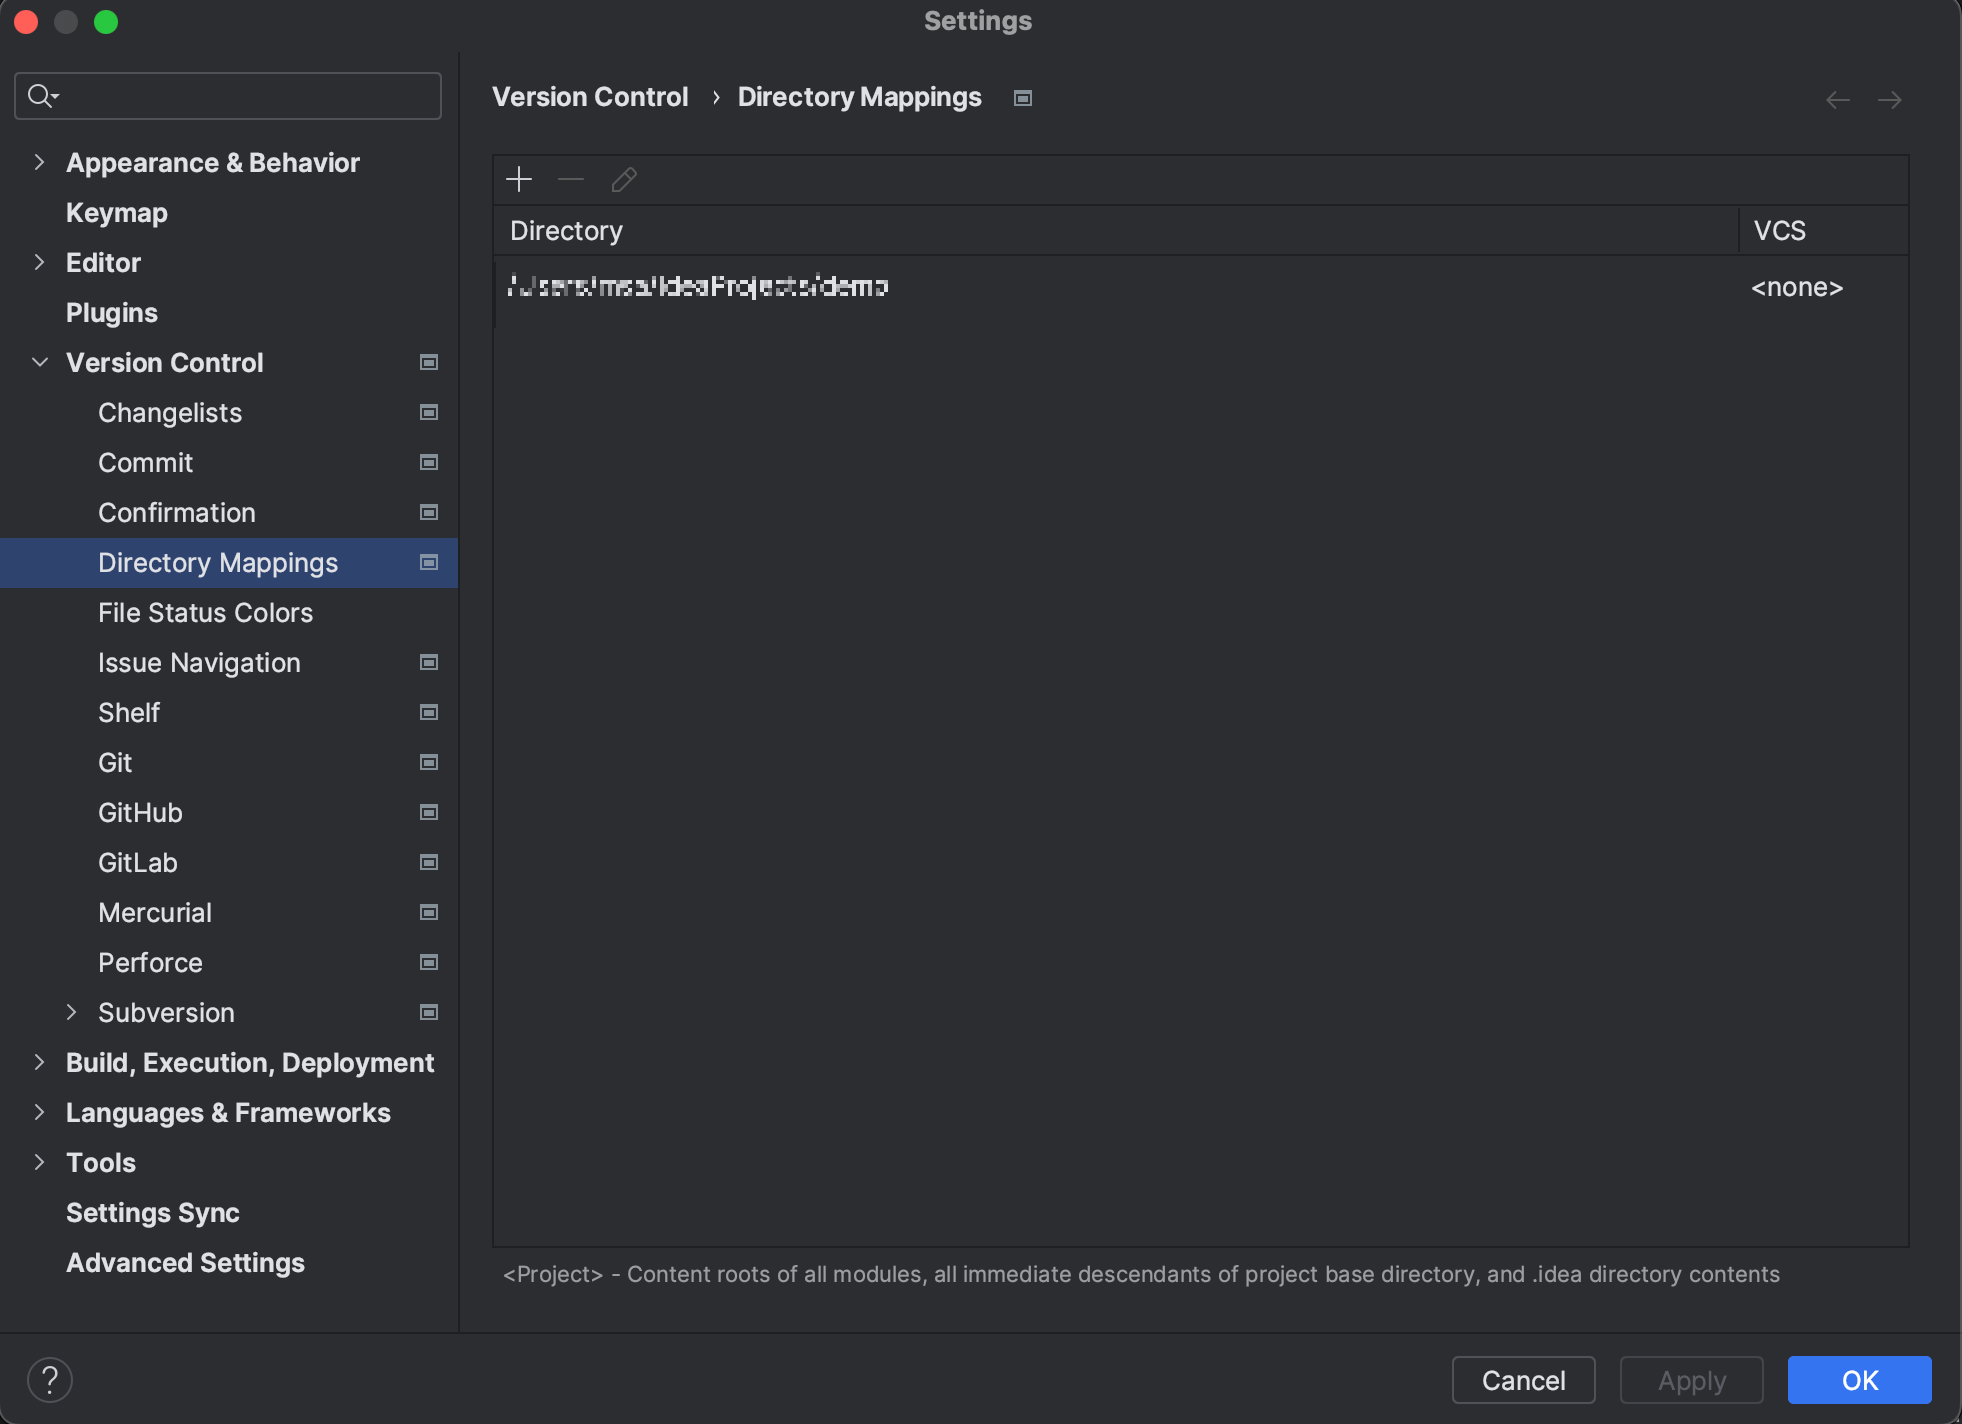
Task: Click the search options magnifier icon
Action: coord(42,96)
